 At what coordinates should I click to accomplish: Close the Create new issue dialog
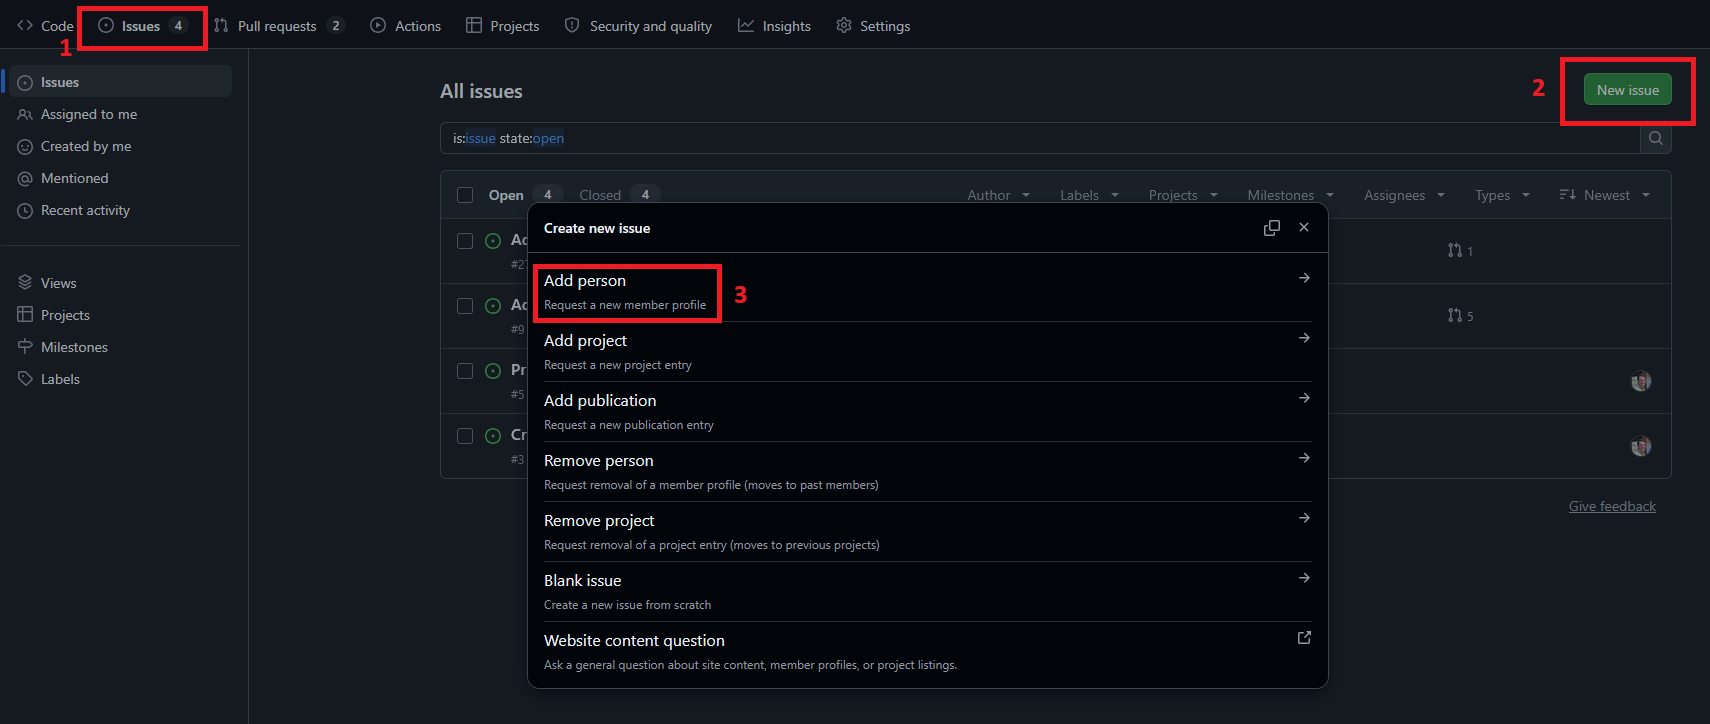(x=1304, y=227)
